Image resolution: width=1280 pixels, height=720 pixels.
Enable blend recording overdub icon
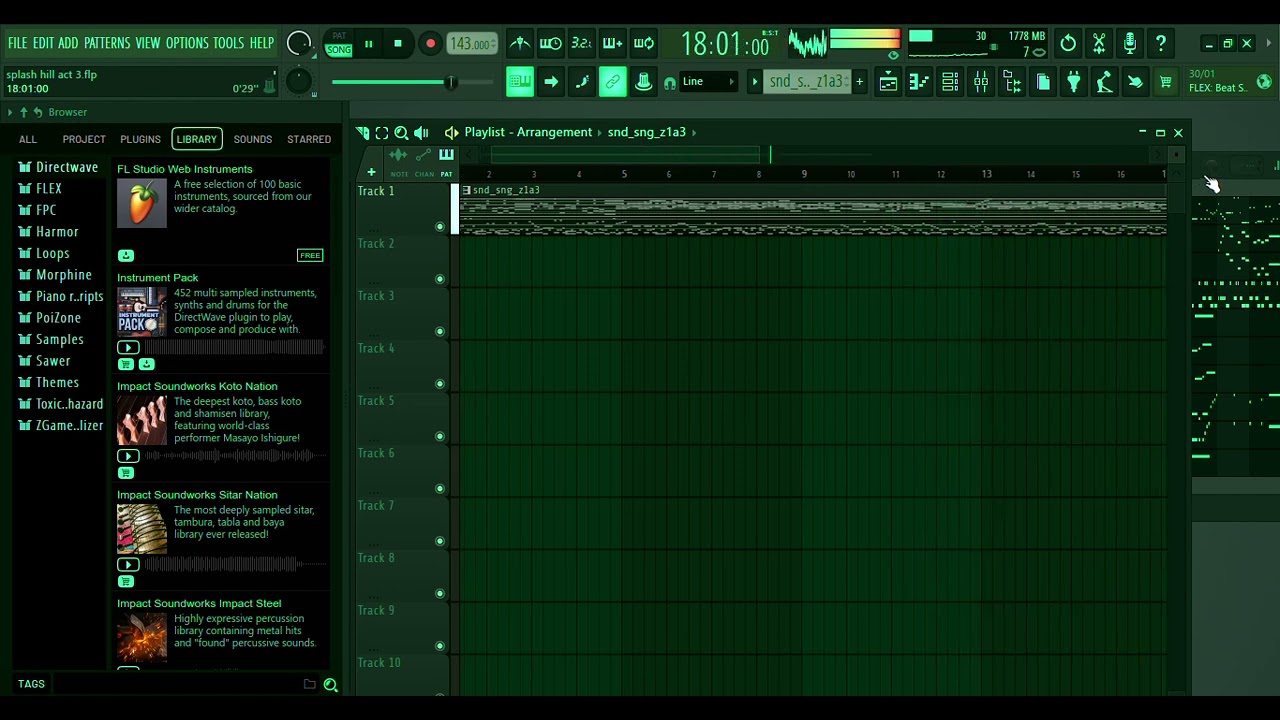[x=613, y=43]
